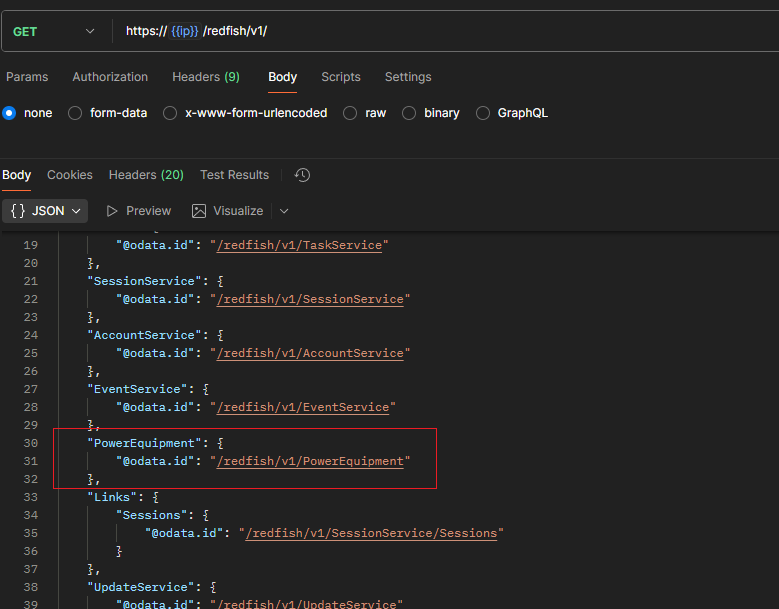Open the Test Results tab
Viewport: 779px width, 609px height.
click(234, 175)
